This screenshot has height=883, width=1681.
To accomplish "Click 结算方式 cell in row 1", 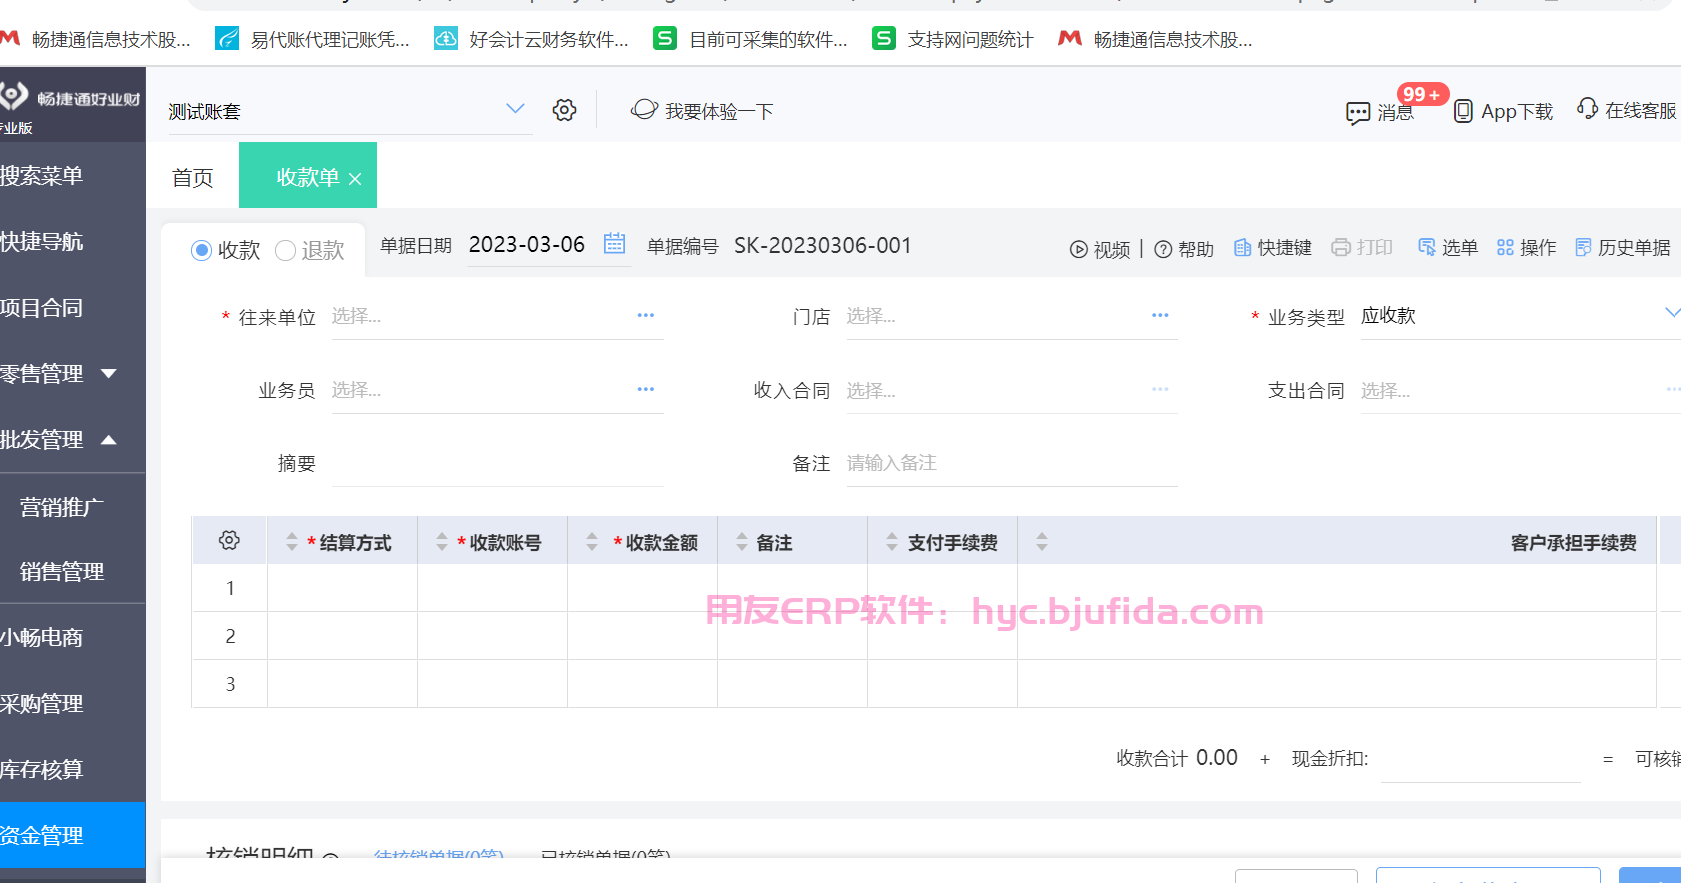I will pyautogui.click(x=342, y=587).
